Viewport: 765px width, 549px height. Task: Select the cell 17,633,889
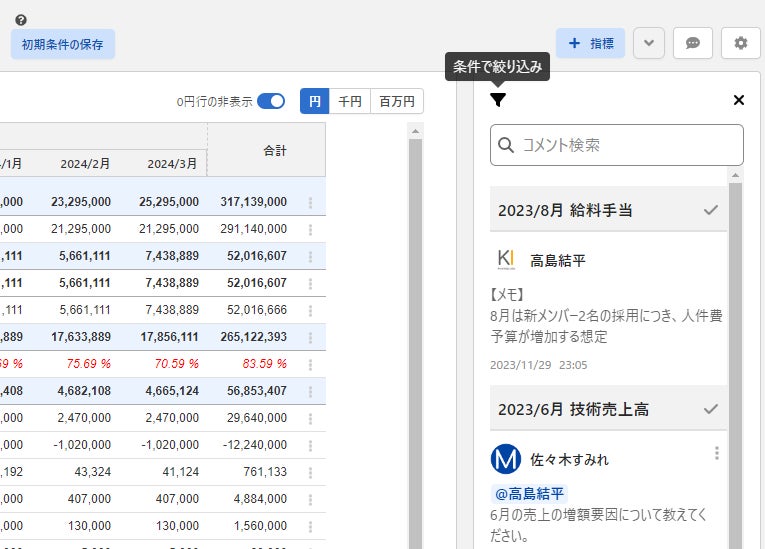click(81, 337)
